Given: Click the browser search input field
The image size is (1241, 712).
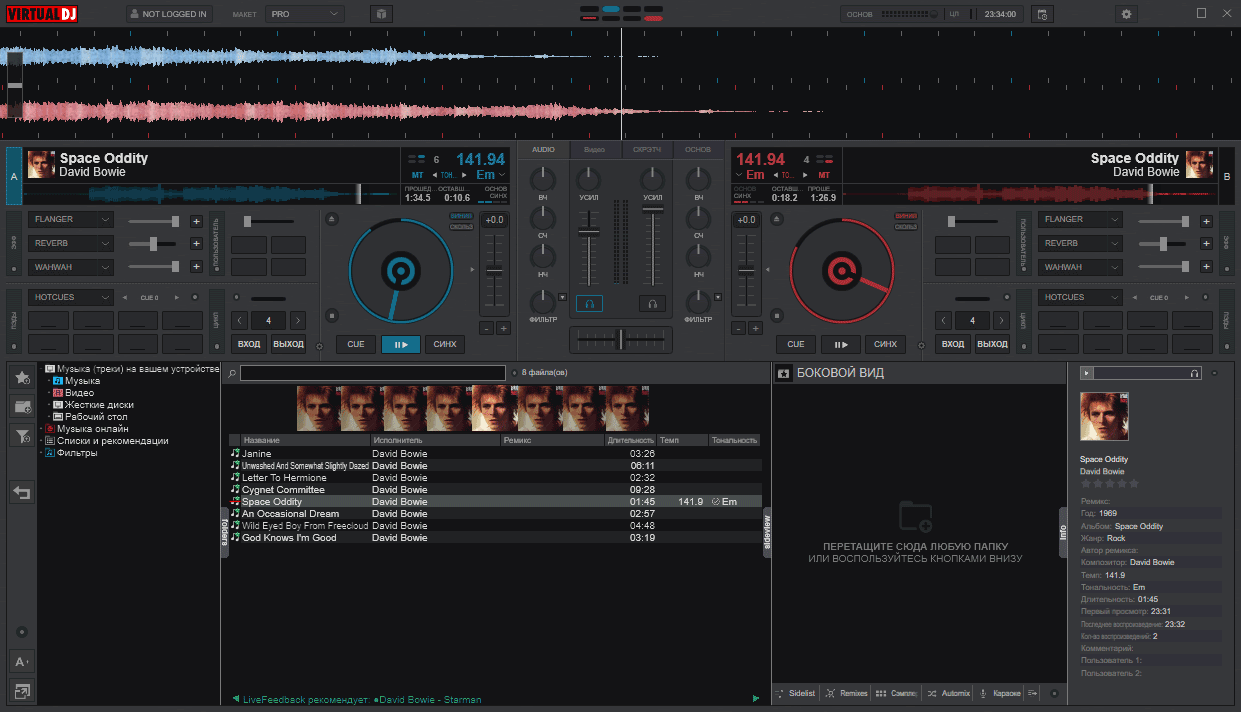Looking at the screenshot, I should pos(373,373).
